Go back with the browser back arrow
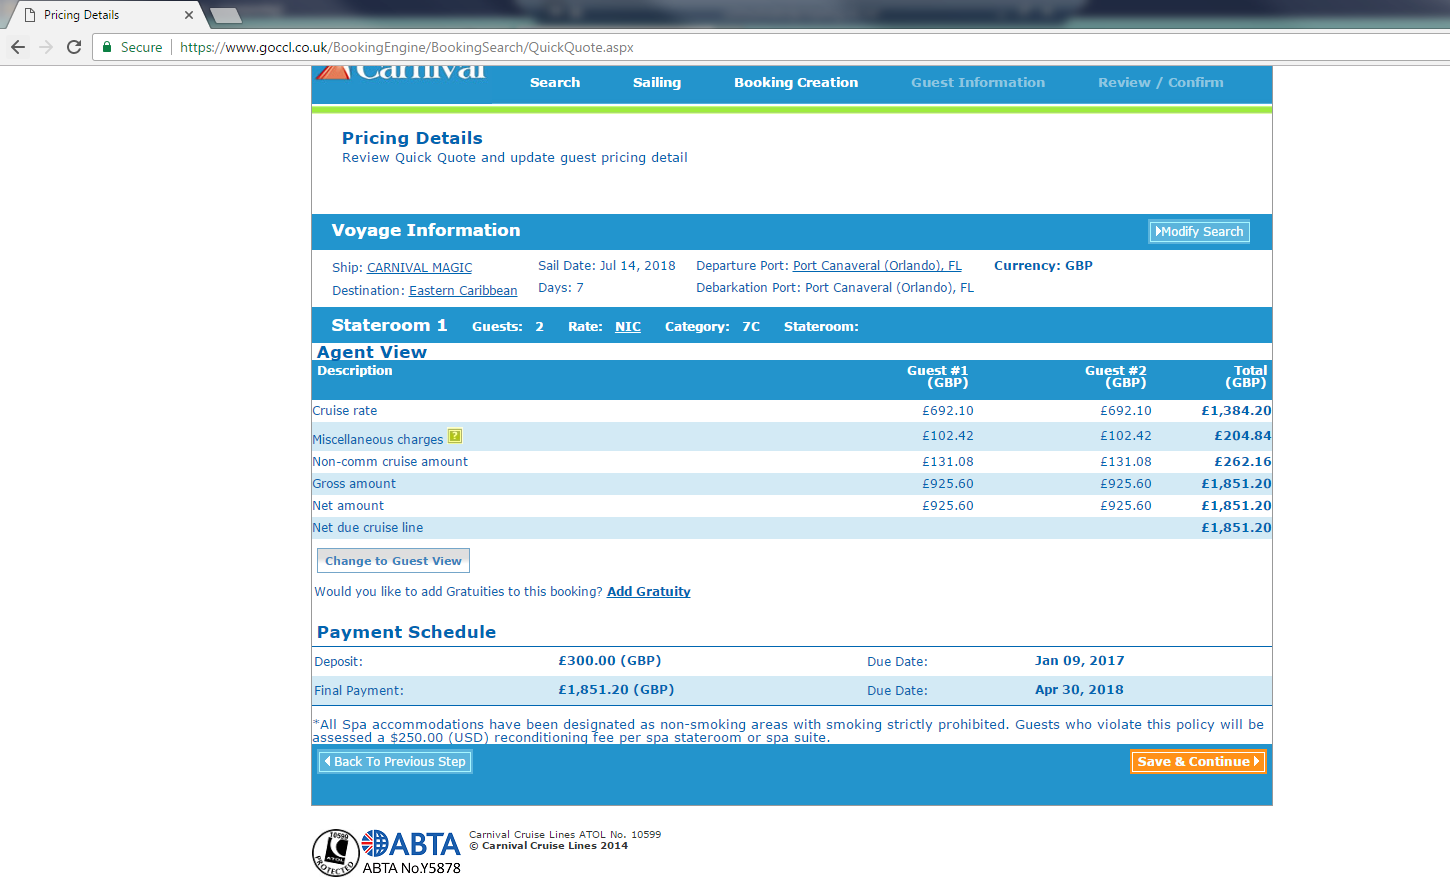 pyautogui.click(x=18, y=47)
